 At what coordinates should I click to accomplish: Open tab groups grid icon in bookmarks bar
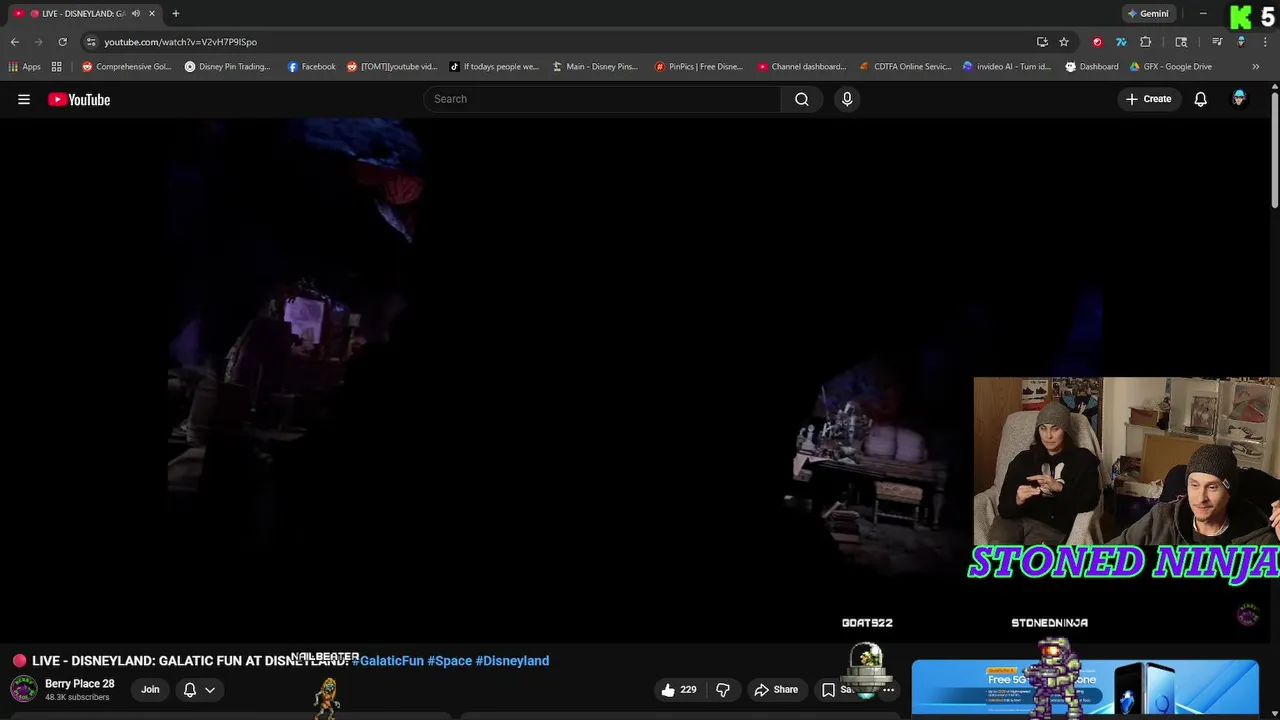[x=57, y=67]
